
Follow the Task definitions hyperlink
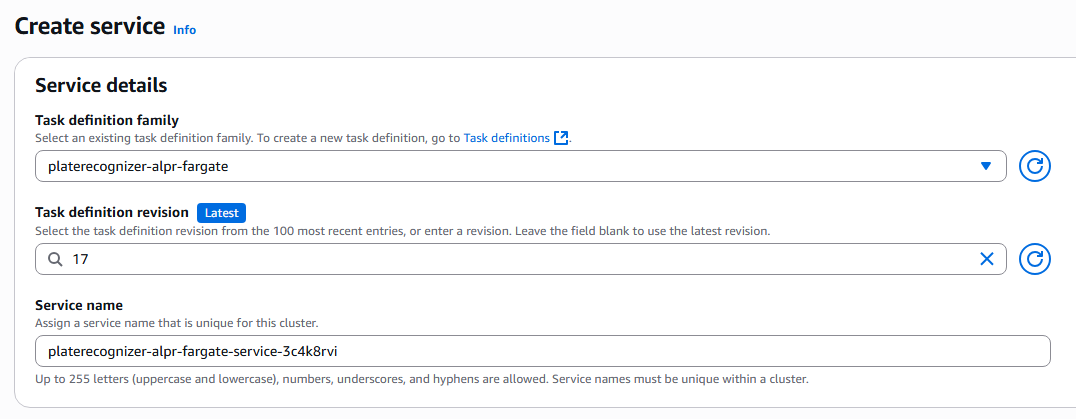(x=506, y=138)
